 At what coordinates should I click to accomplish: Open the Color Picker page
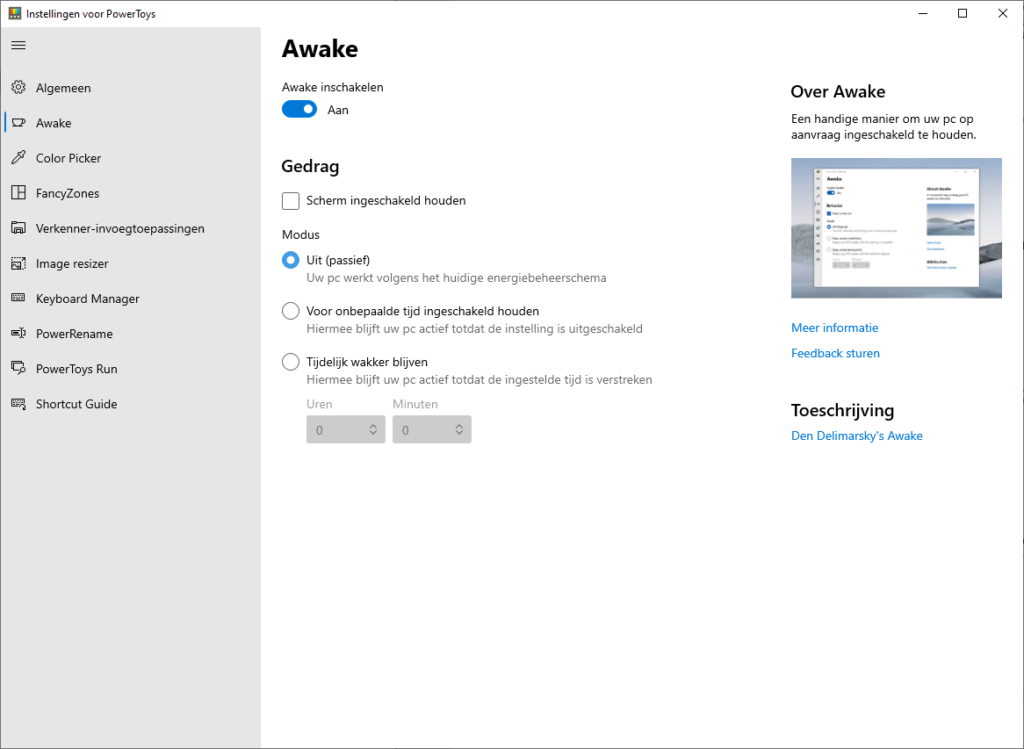click(131, 158)
